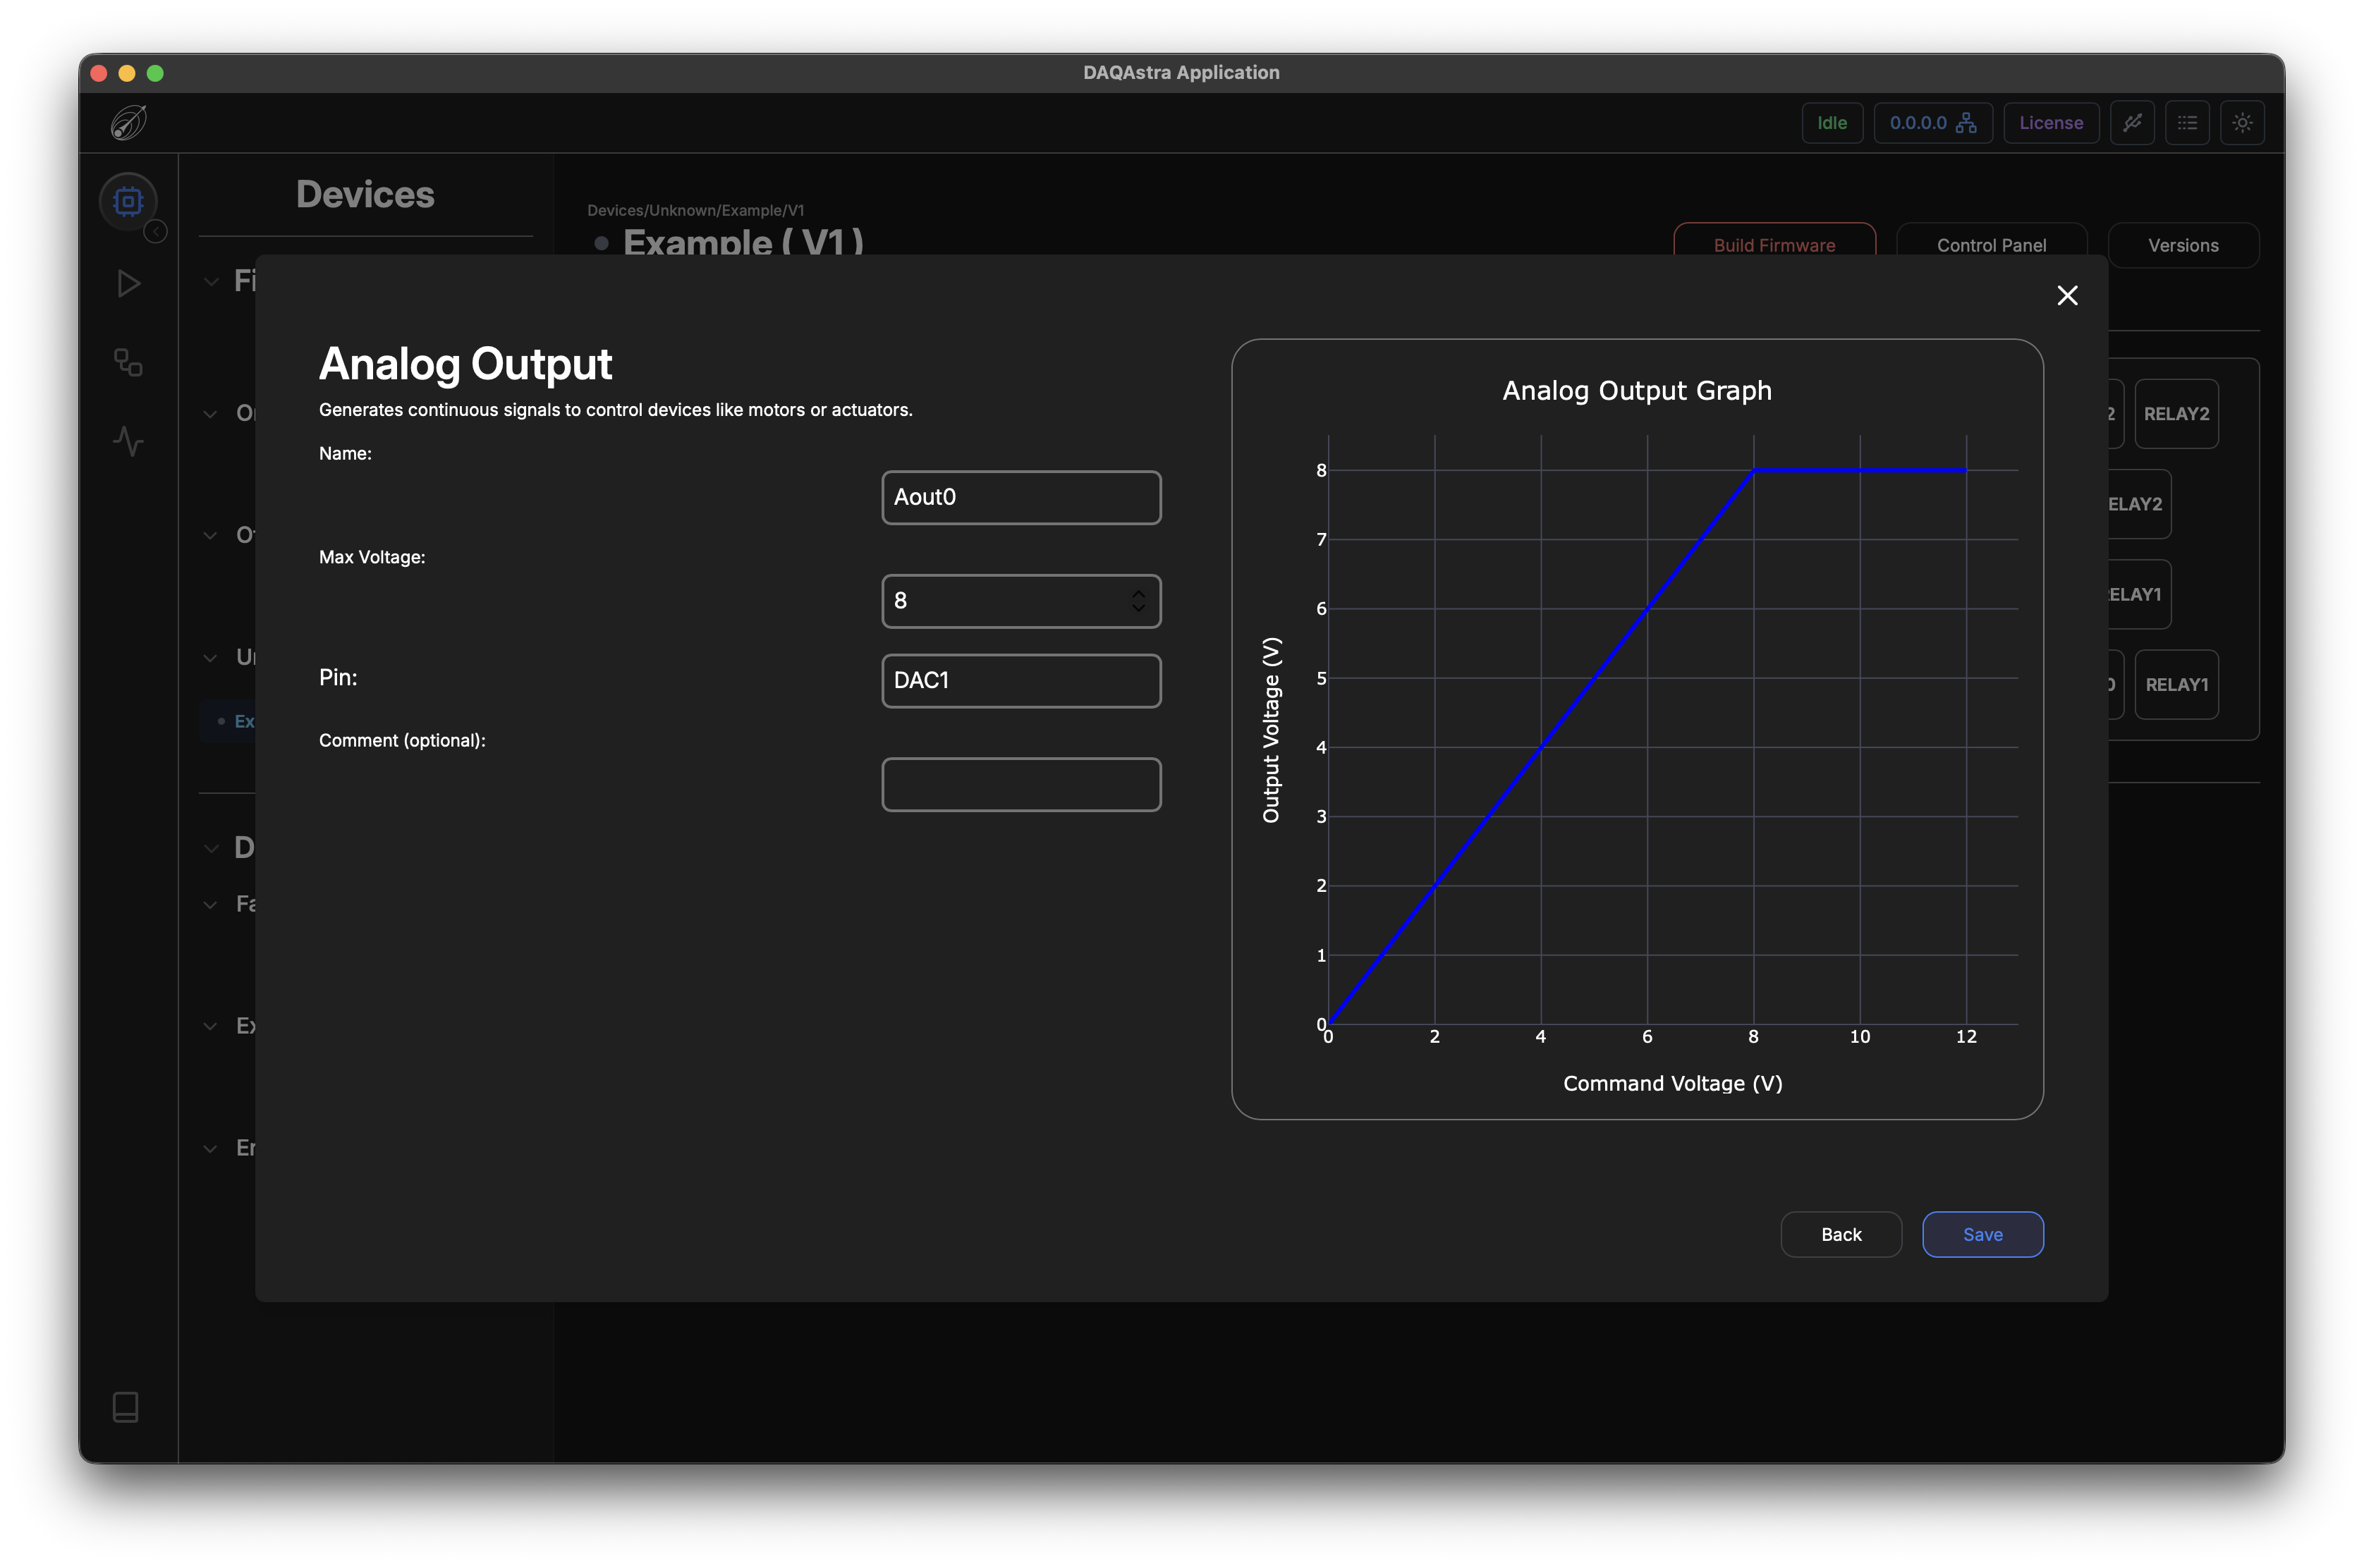This screenshot has width=2364, height=1568.
Task: Click the Save button
Action: point(1982,1234)
